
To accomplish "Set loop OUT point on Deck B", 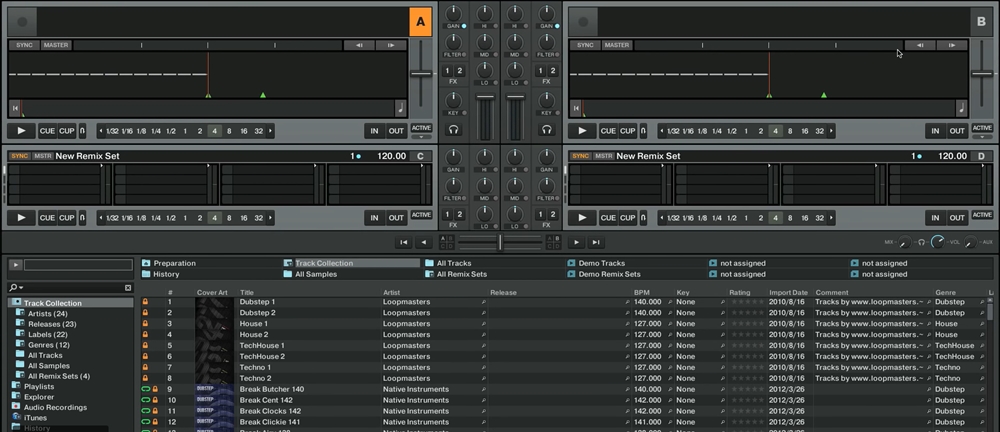I will pos(957,131).
